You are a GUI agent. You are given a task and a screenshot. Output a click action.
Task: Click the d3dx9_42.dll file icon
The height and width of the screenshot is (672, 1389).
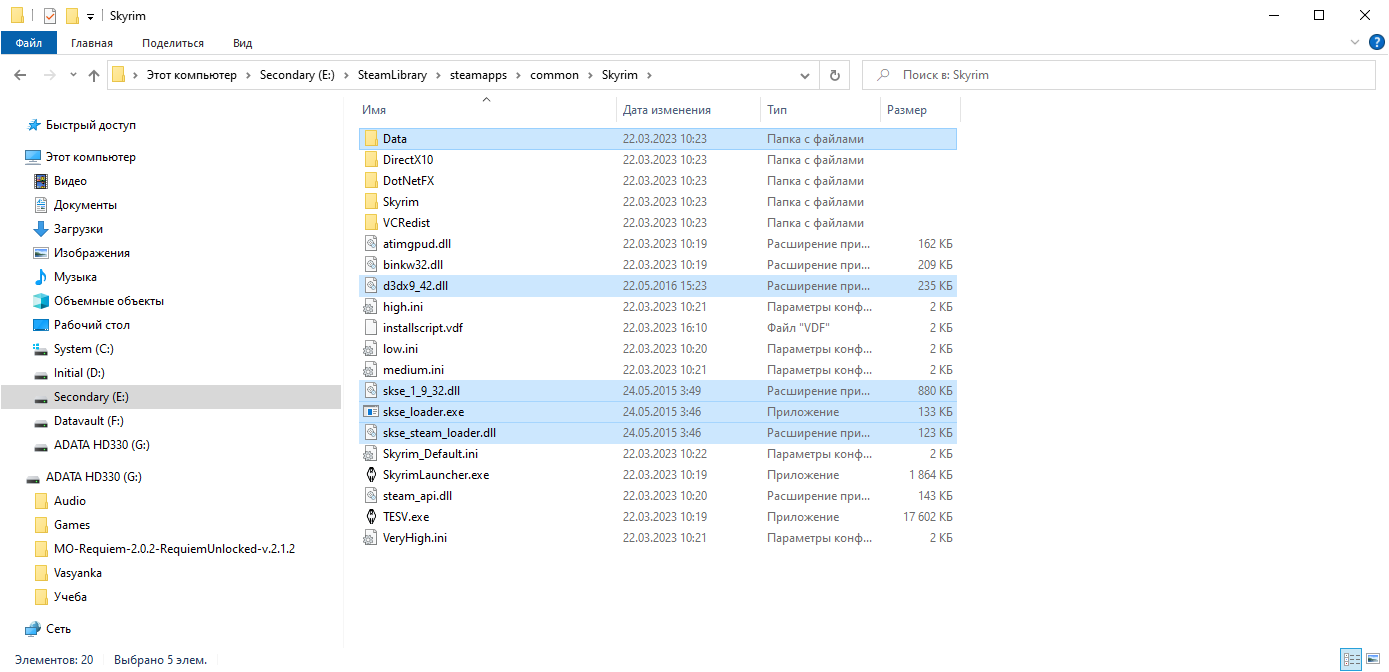click(x=370, y=286)
